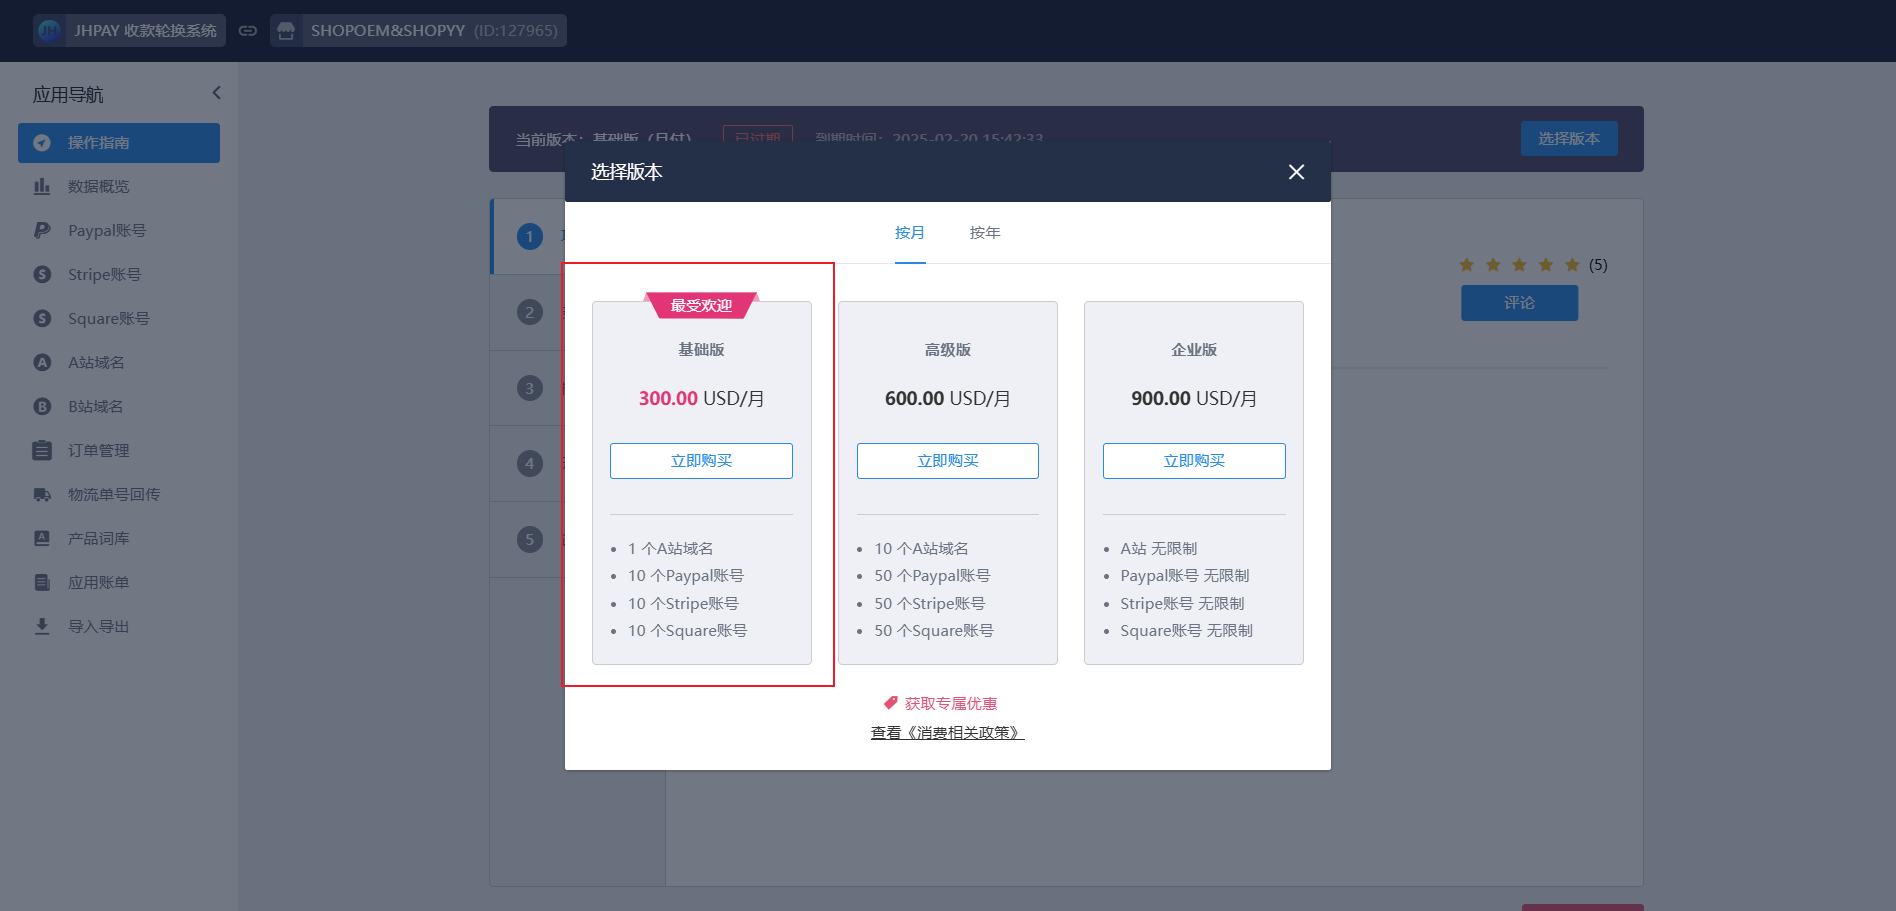Click the first rating star
The height and width of the screenshot is (911, 1896).
click(x=1467, y=265)
